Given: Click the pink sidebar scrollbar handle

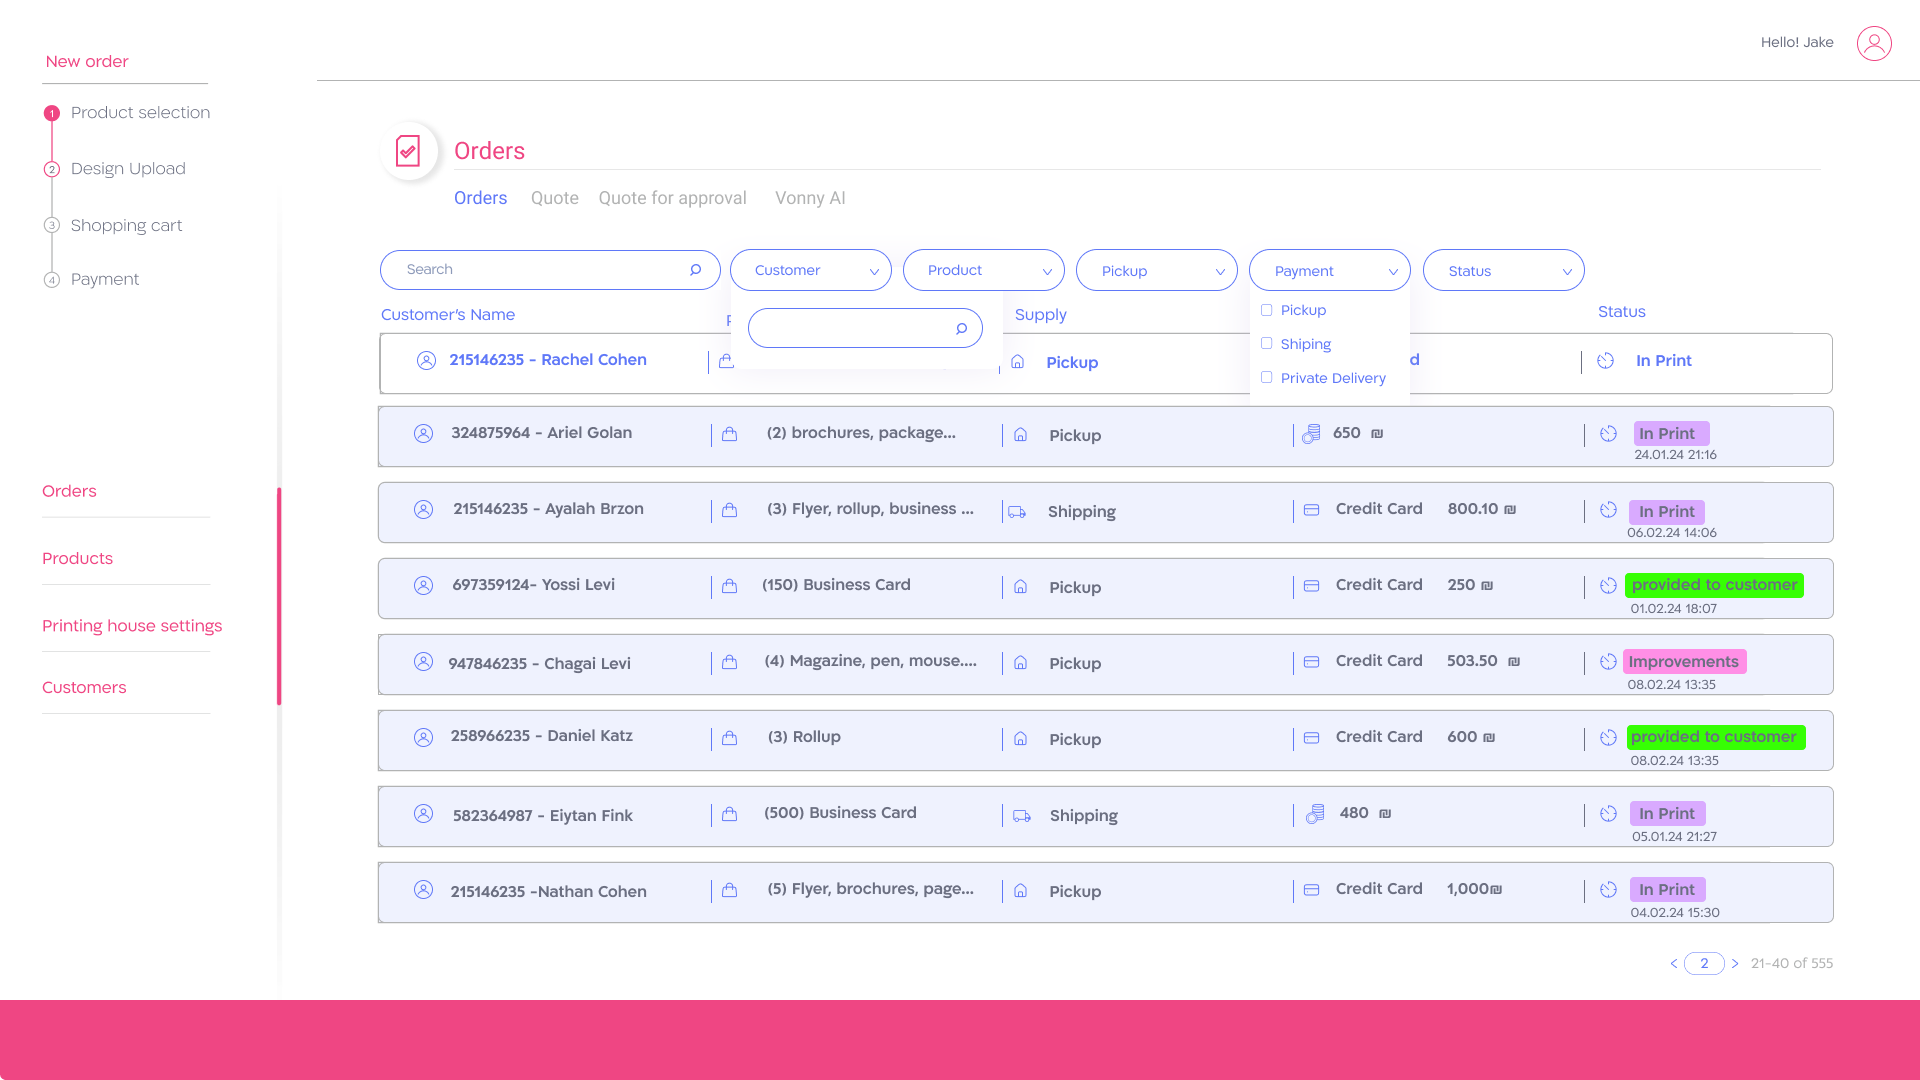Looking at the screenshot, I should (279, 596).
